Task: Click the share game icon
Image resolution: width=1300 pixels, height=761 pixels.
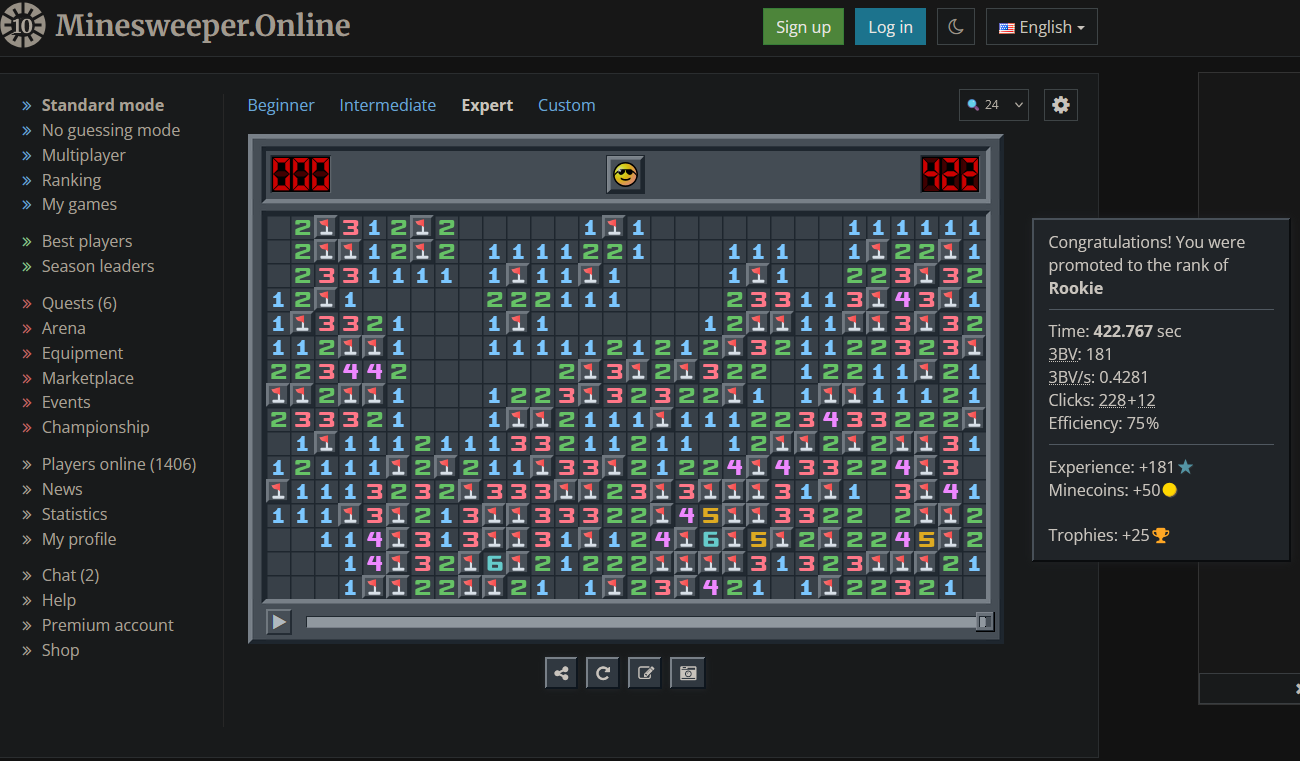Action: [561, 673]
